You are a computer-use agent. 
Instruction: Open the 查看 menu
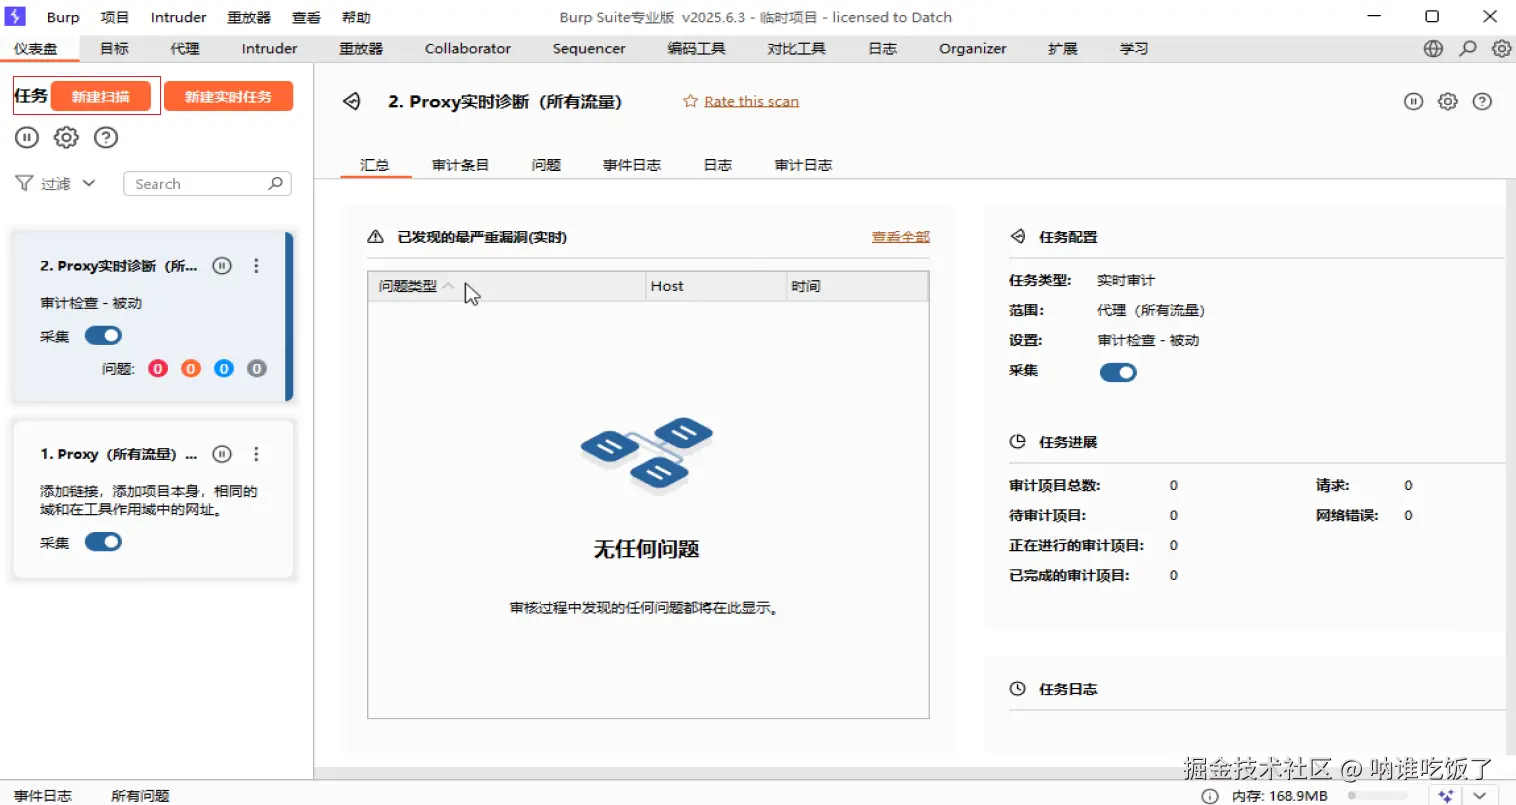tap(306, 17)
